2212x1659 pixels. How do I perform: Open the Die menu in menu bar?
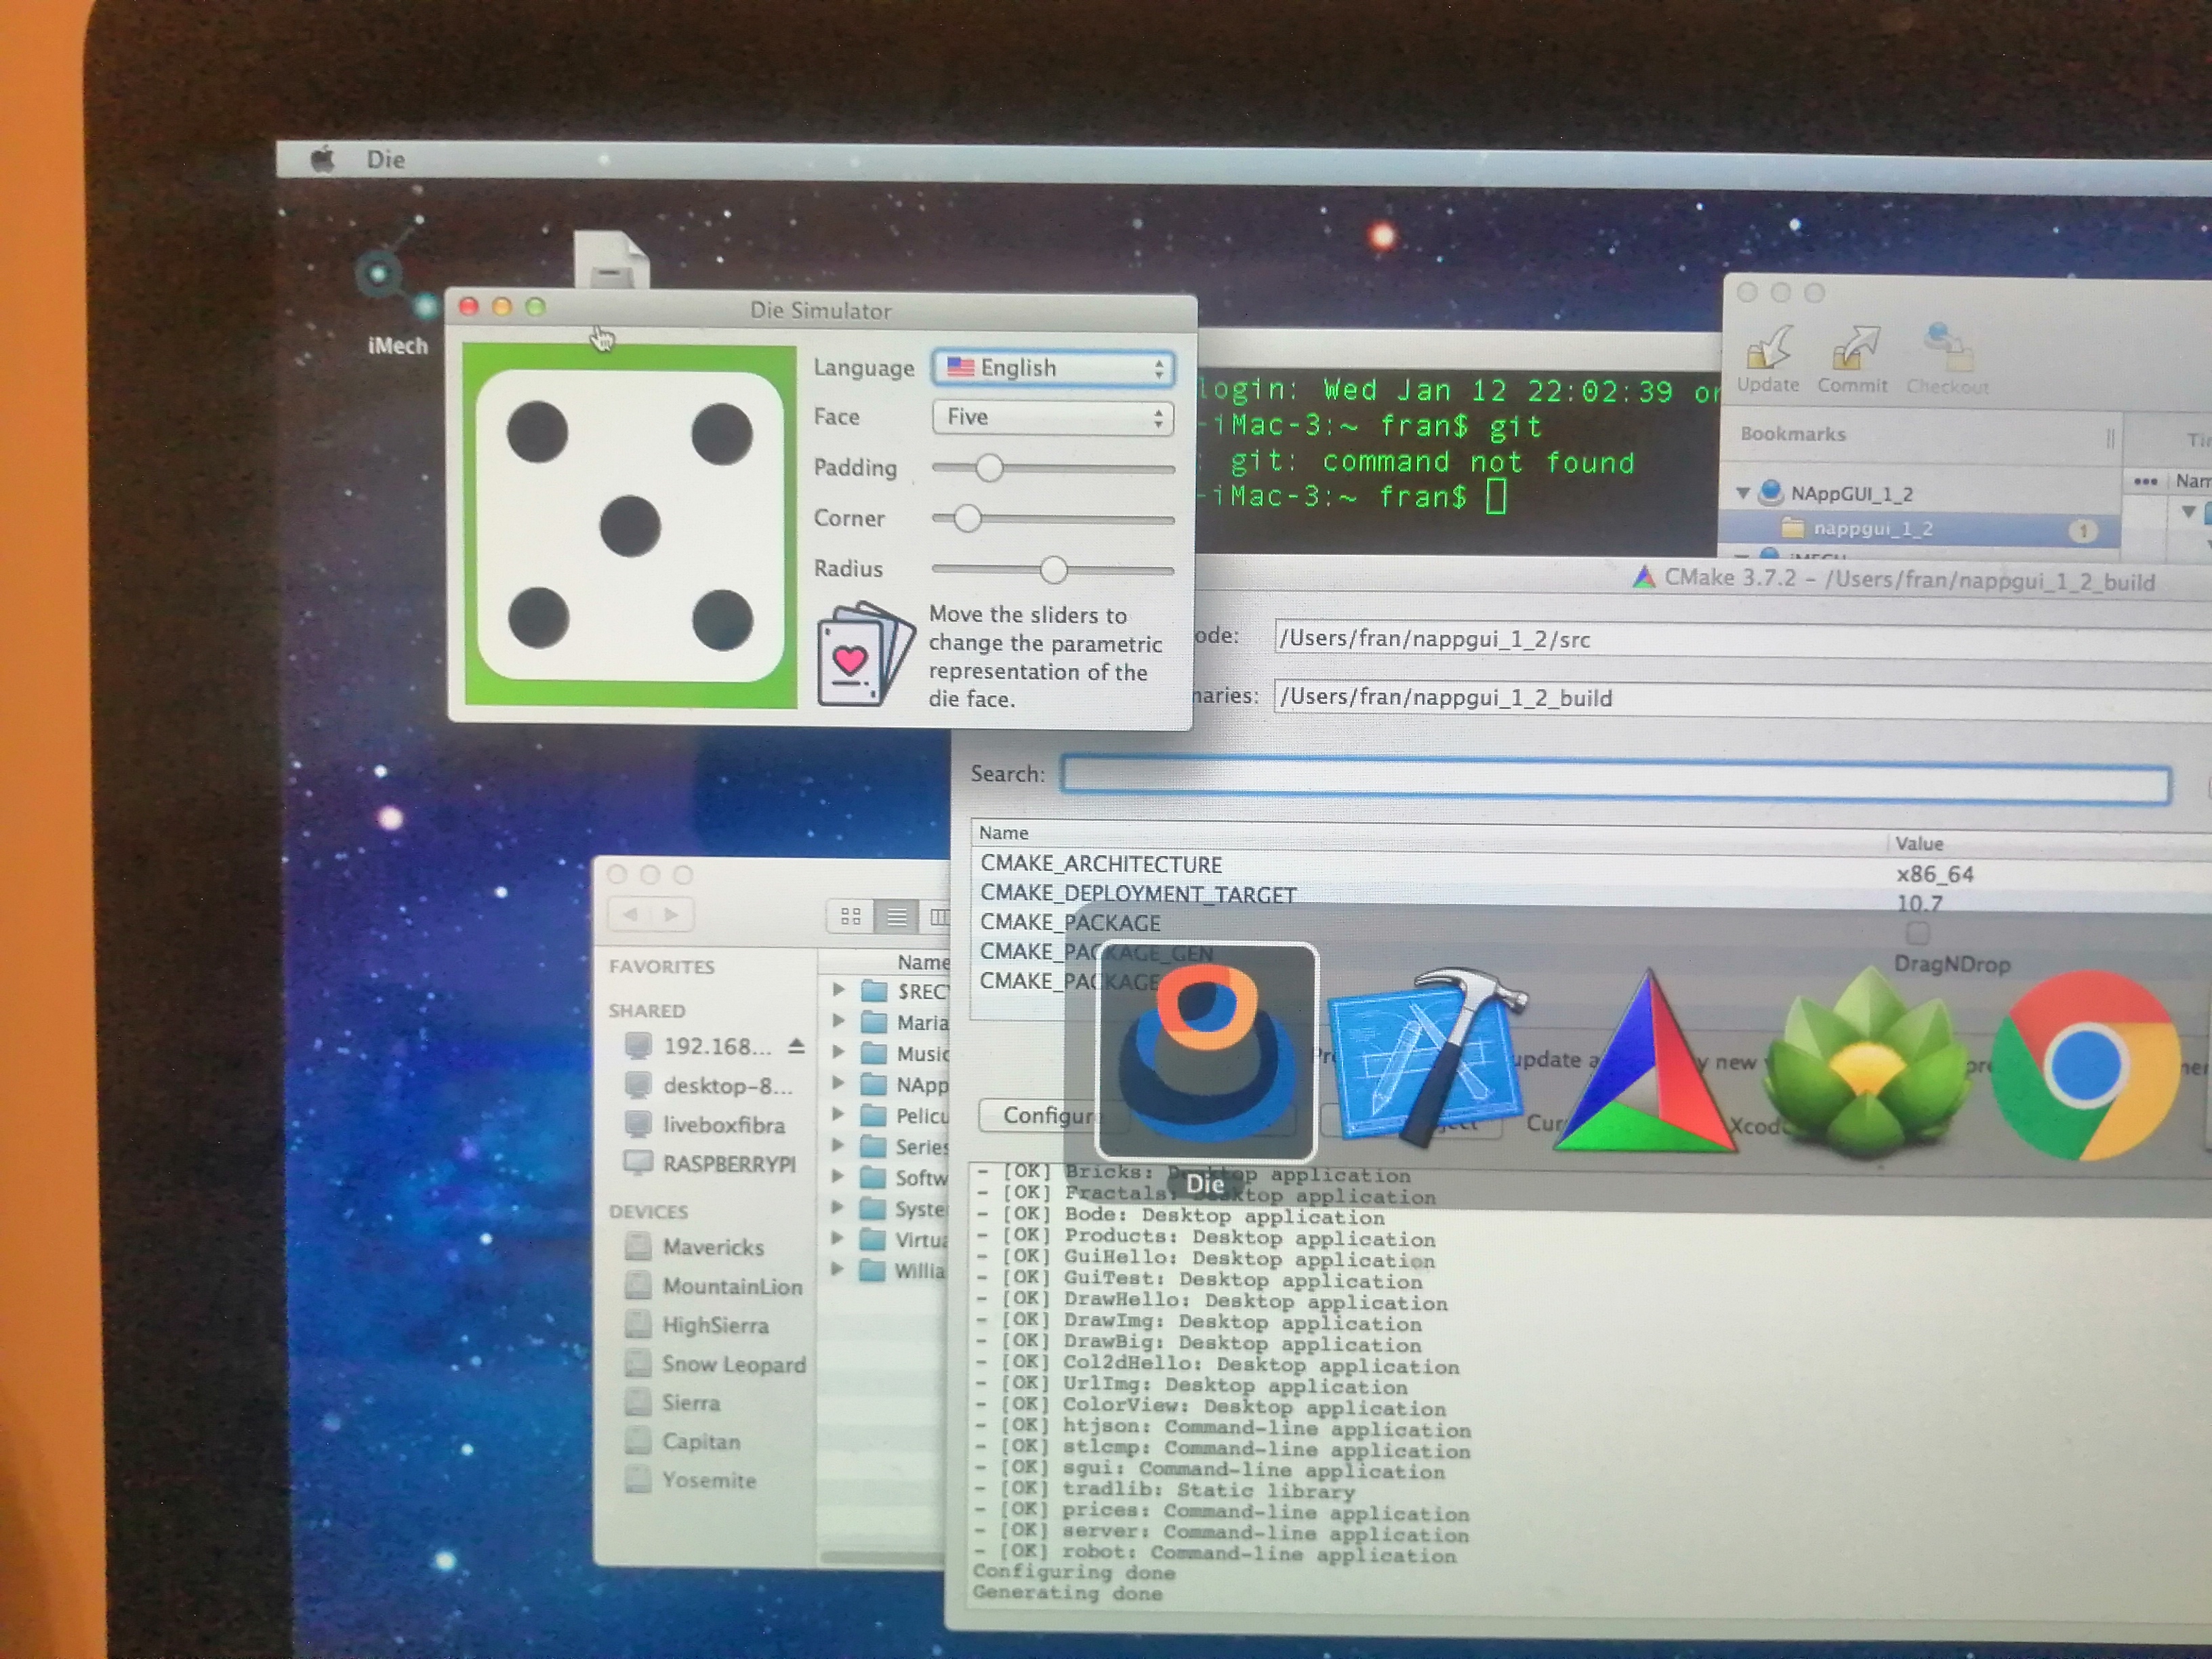point(385,160)
